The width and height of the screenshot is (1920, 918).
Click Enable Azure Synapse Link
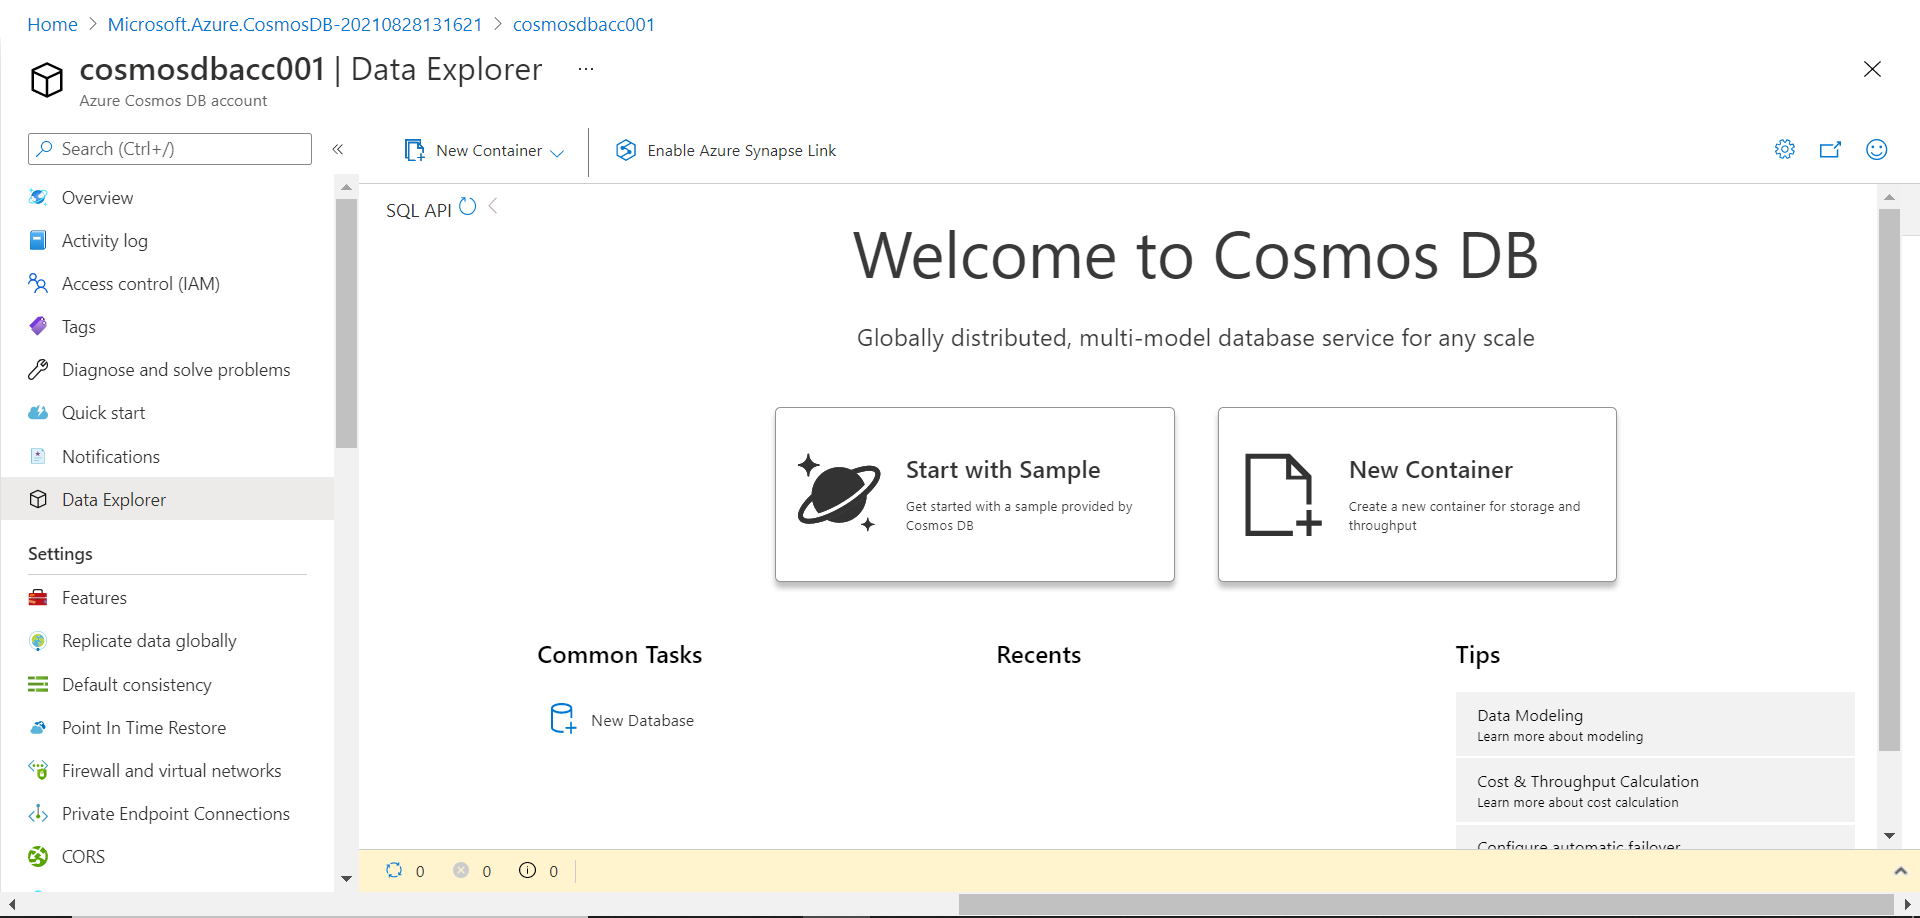[x=726, y=150]
